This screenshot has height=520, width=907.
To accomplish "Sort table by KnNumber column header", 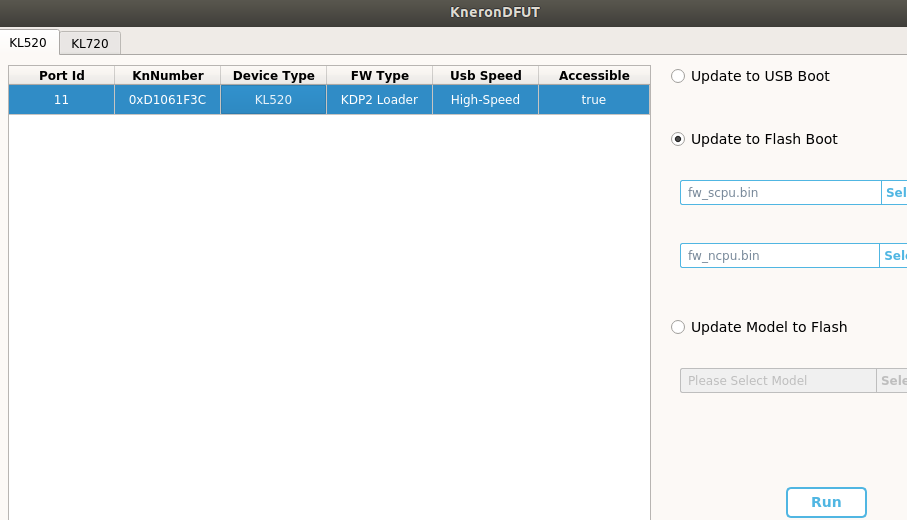I will pos(168,75).
